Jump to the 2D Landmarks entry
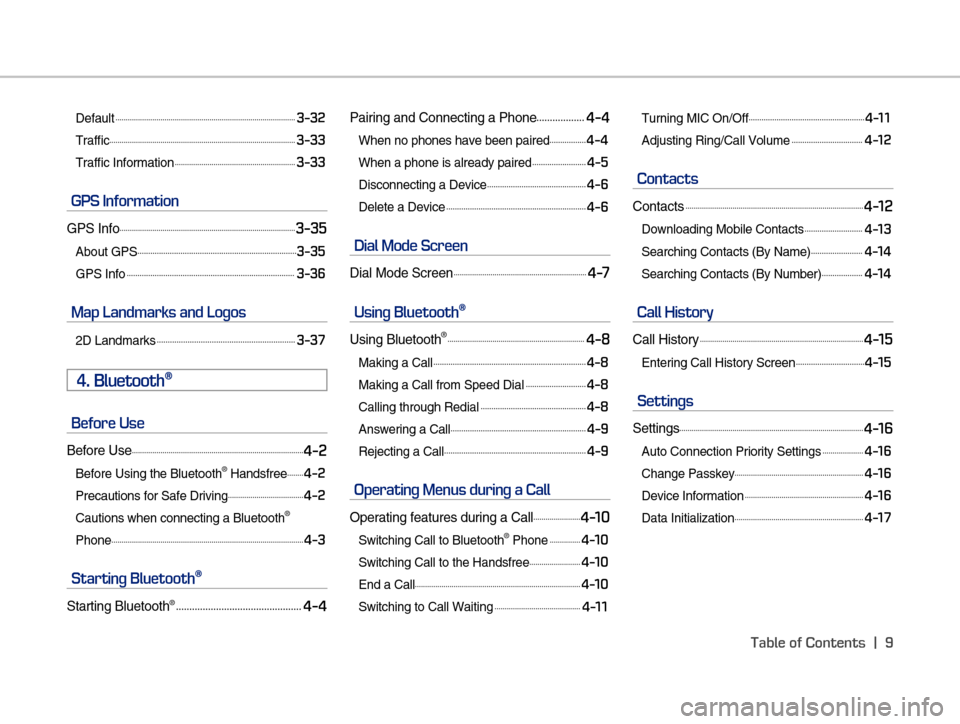This screenshot has height=724, width=960. (115, 341)
